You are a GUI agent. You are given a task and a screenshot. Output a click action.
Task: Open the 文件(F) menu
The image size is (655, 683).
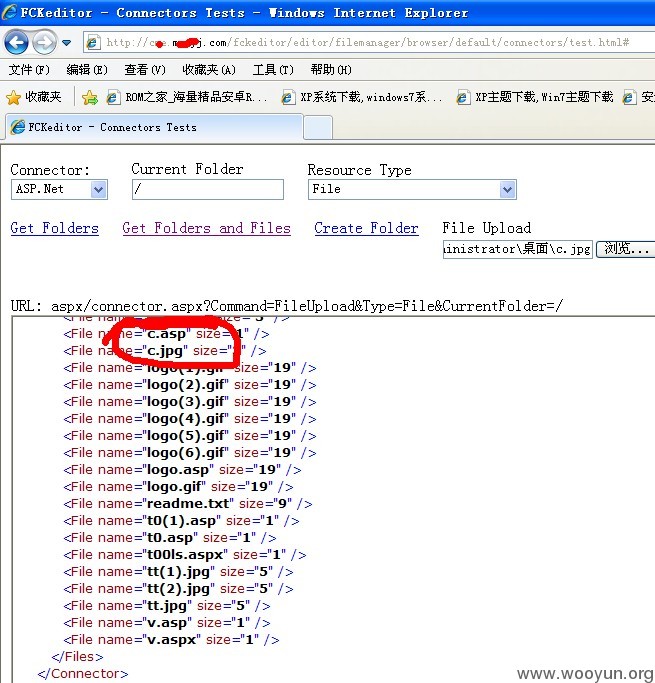[30, 70]
